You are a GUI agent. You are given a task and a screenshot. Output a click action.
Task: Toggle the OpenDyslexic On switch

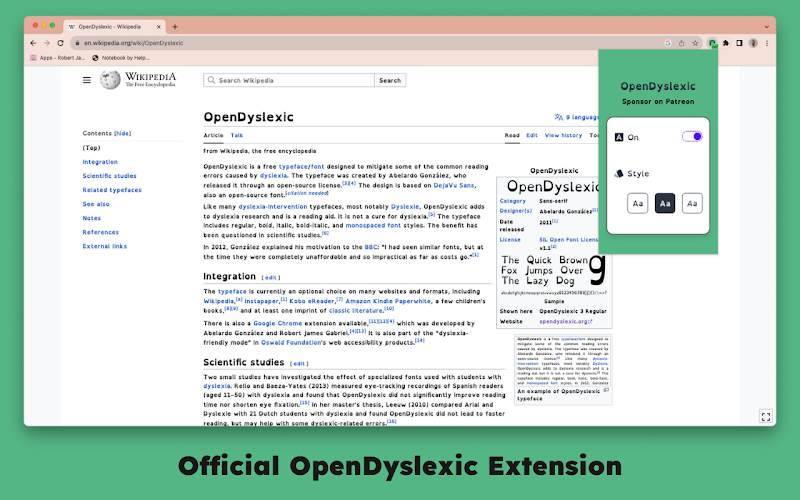click(x=692, y=136)
